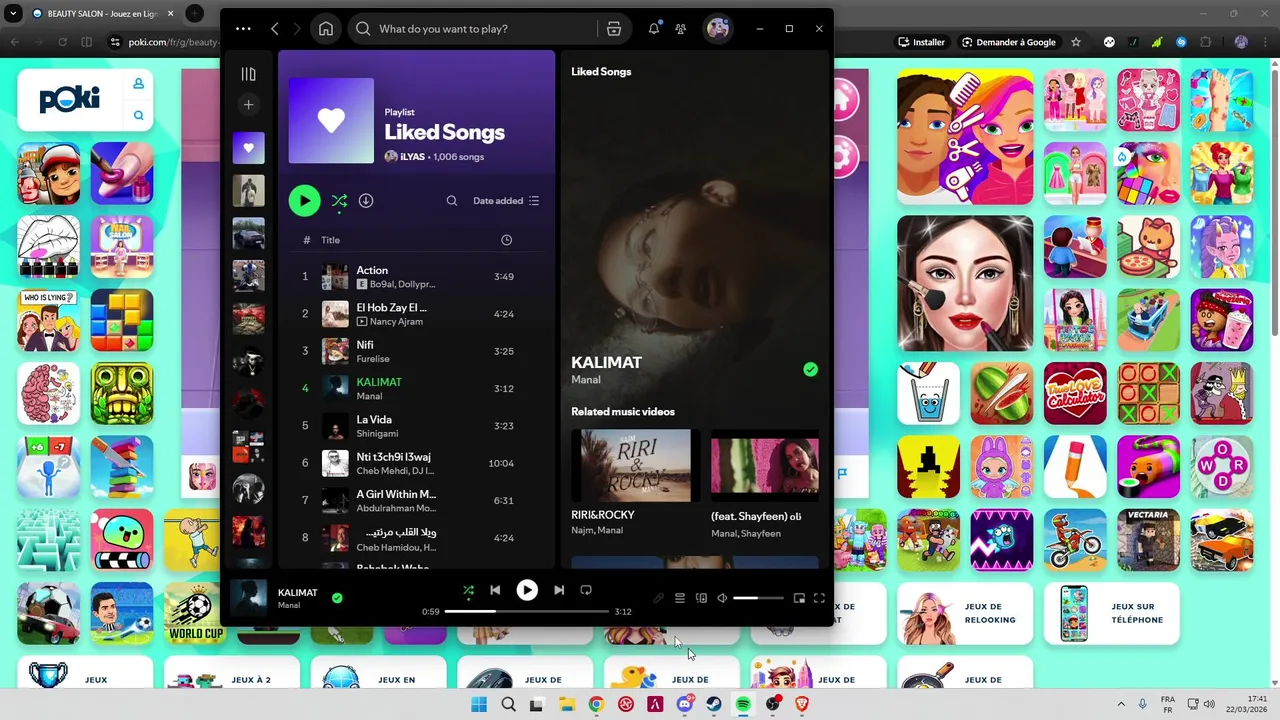Sort tracks by the duration clock column
Screen dimensions: 1280x720
click(x=506, y=240)
